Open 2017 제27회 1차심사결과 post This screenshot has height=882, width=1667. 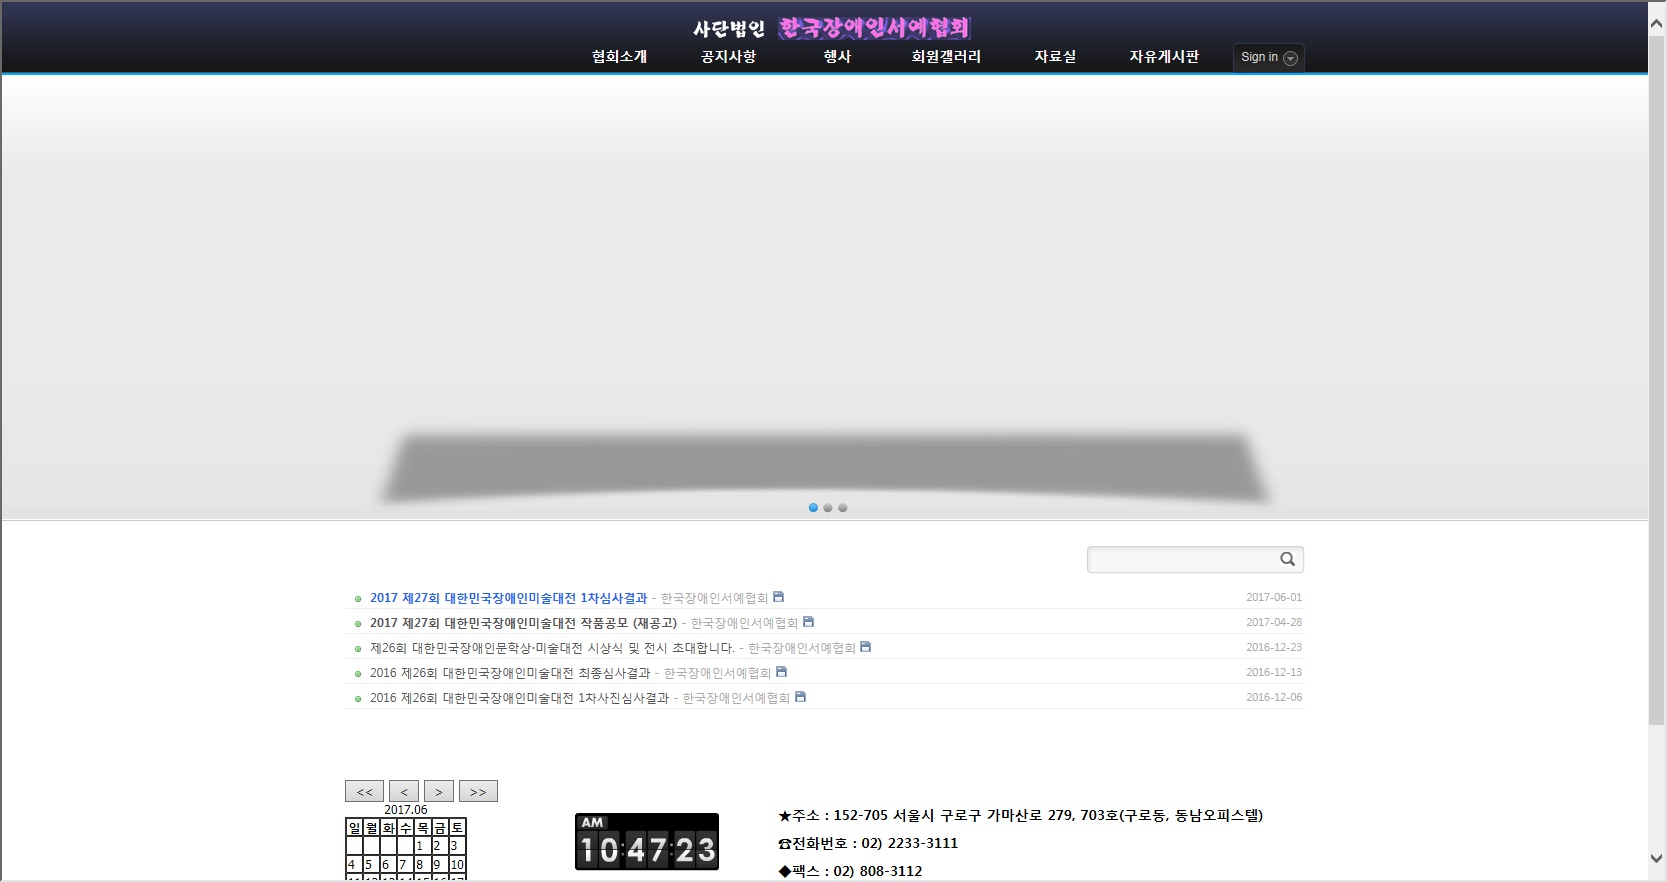click(x=509, y=598)
